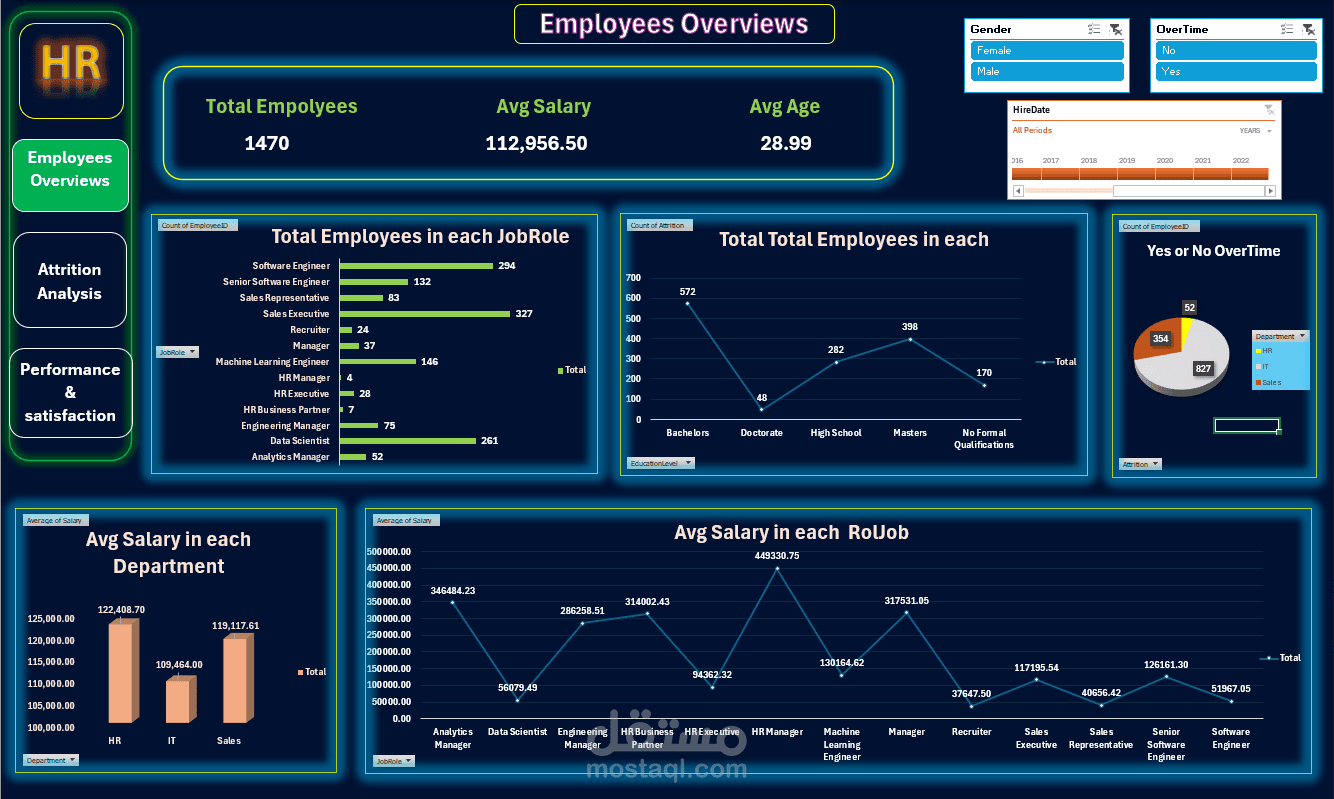Click the Total Empolyees value 1470
The image size is (1334, 799).
point(267,144)
